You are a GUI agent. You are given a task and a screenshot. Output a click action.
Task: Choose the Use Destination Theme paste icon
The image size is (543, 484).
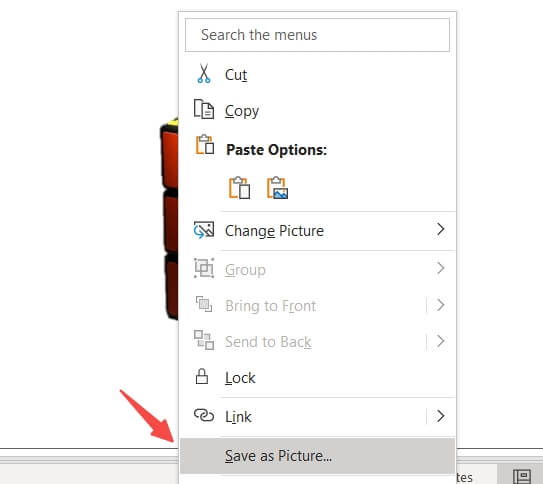coord(239,188)
